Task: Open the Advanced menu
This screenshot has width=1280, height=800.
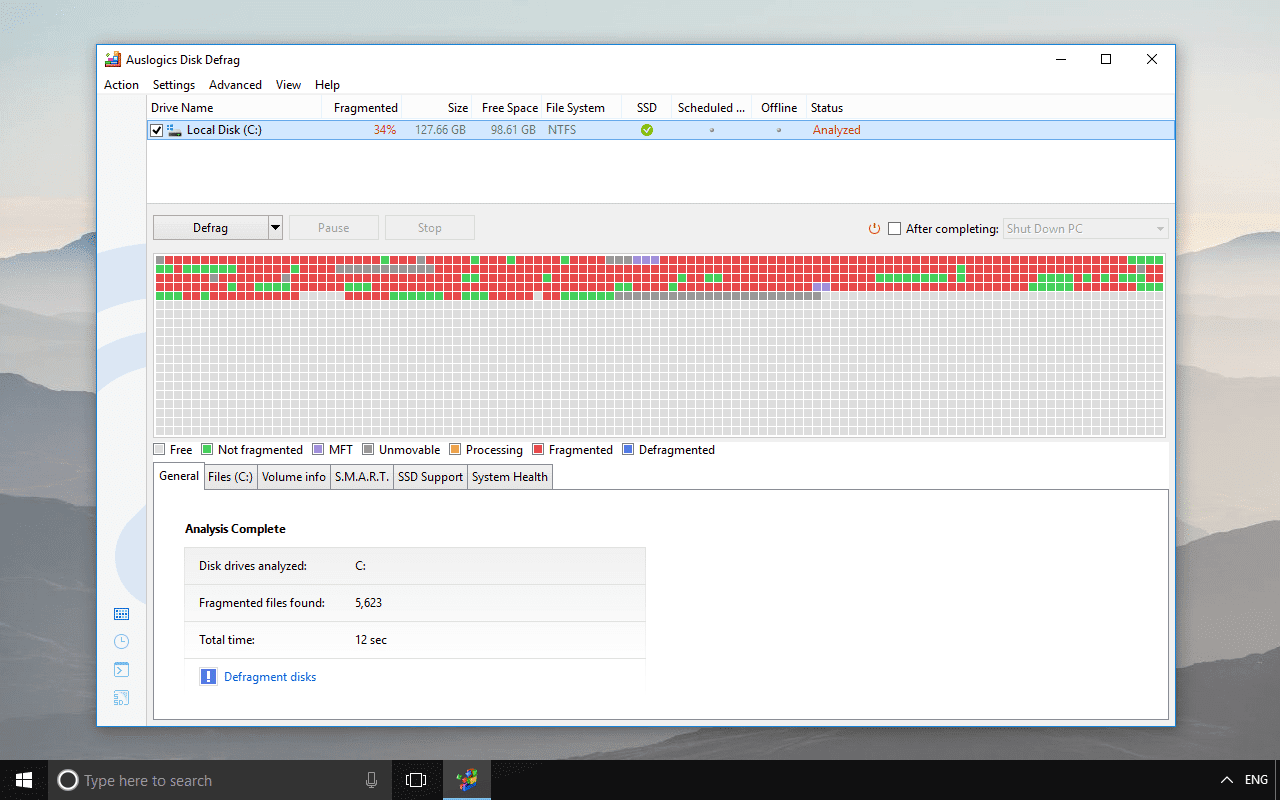Action: [235, 85]
